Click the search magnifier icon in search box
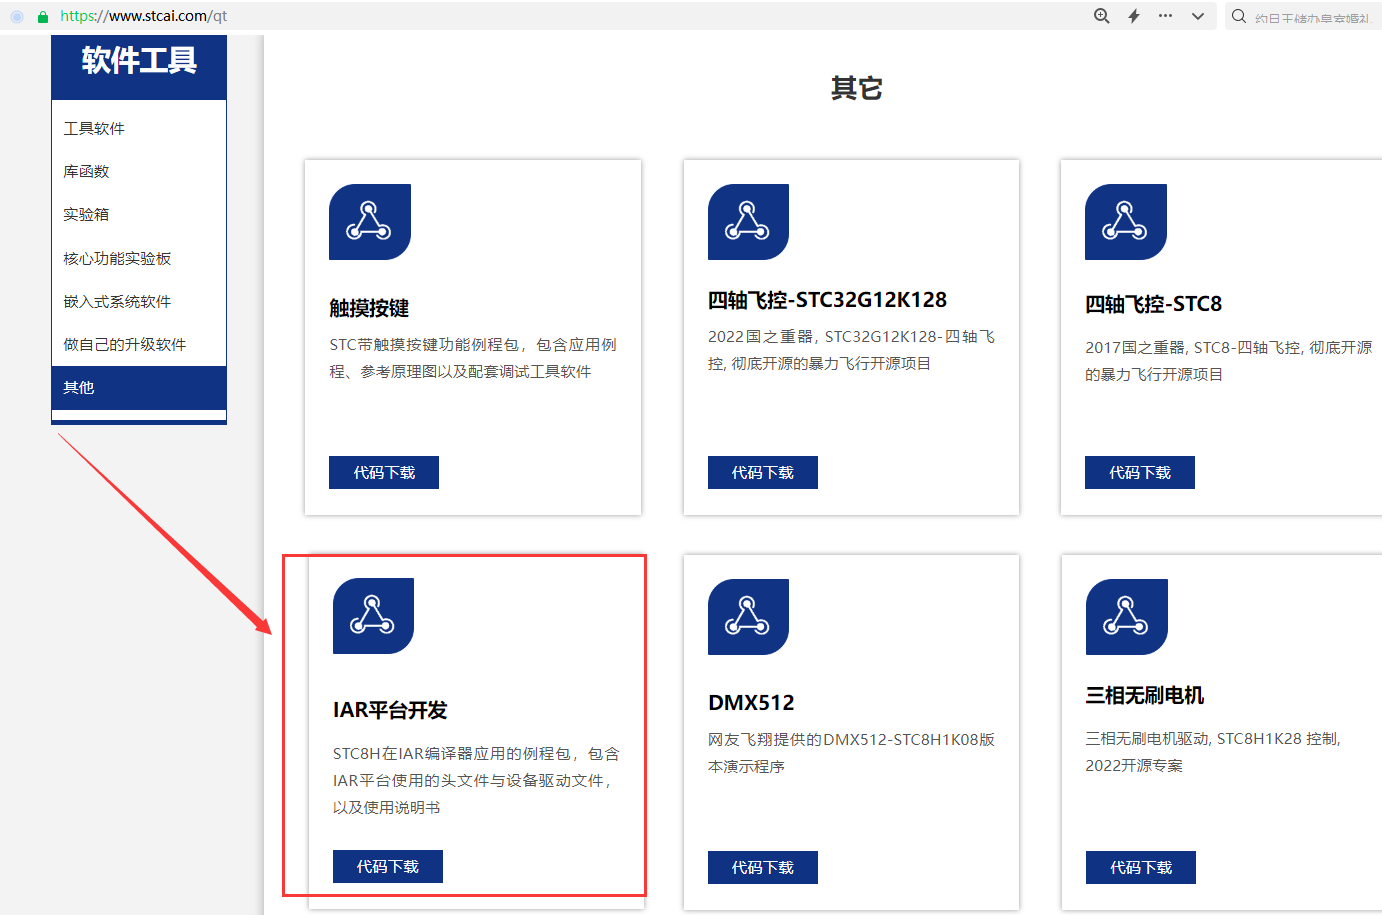 [x=1239, y=16]
